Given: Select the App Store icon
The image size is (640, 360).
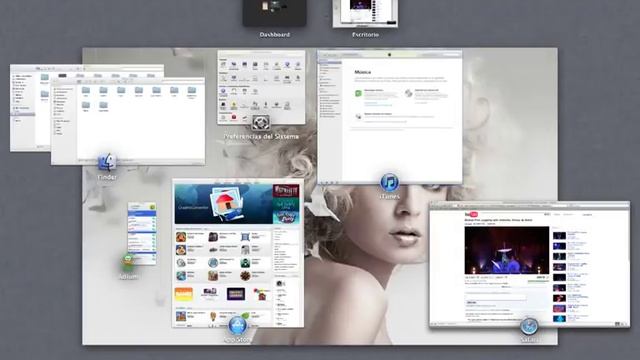Looking at the screenshot, I should click(238, 325).
